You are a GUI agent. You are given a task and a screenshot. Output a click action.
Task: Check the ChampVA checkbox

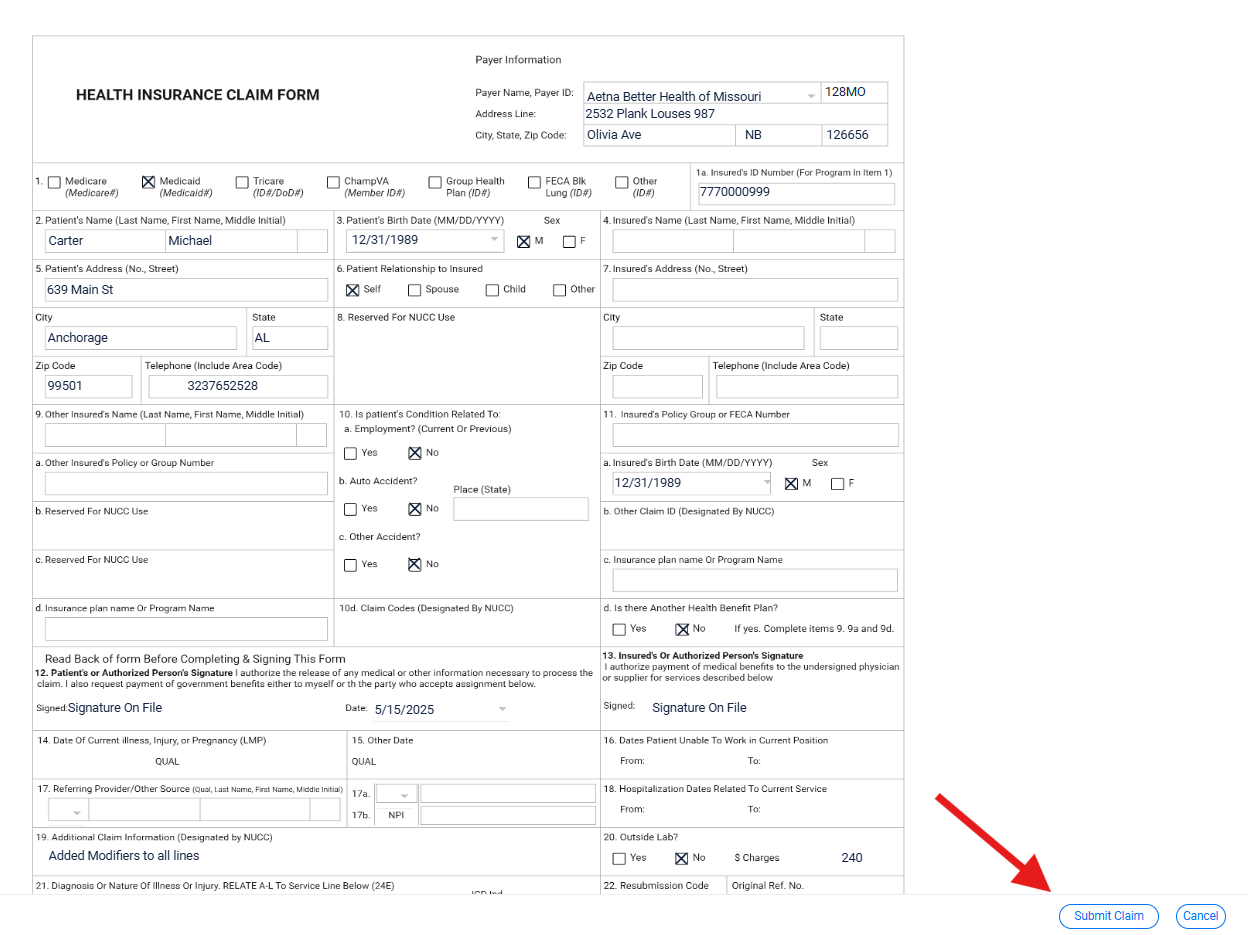[x=333, y=182]
